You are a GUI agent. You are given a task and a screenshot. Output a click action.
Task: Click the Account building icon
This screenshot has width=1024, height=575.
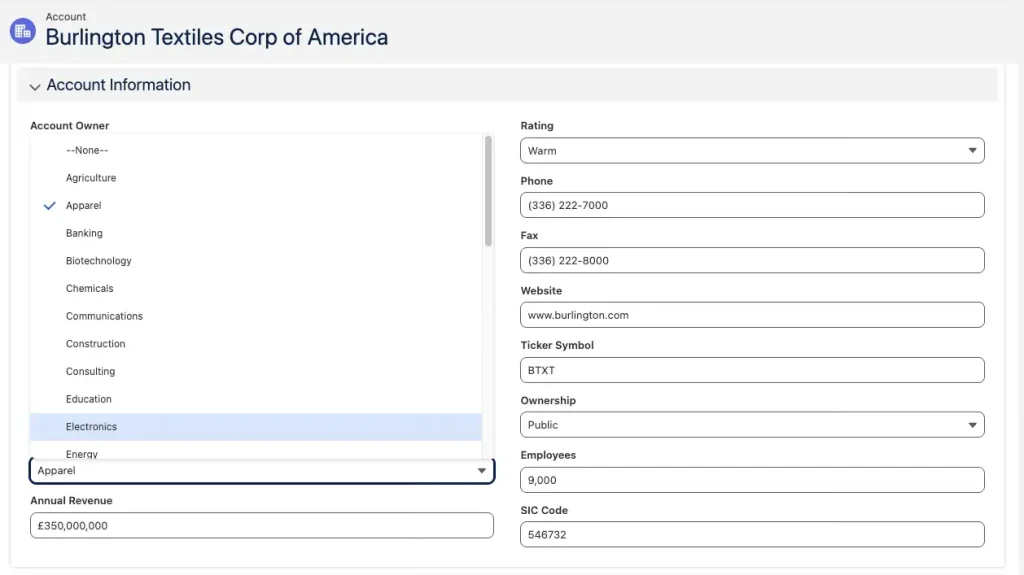(22, 31)
